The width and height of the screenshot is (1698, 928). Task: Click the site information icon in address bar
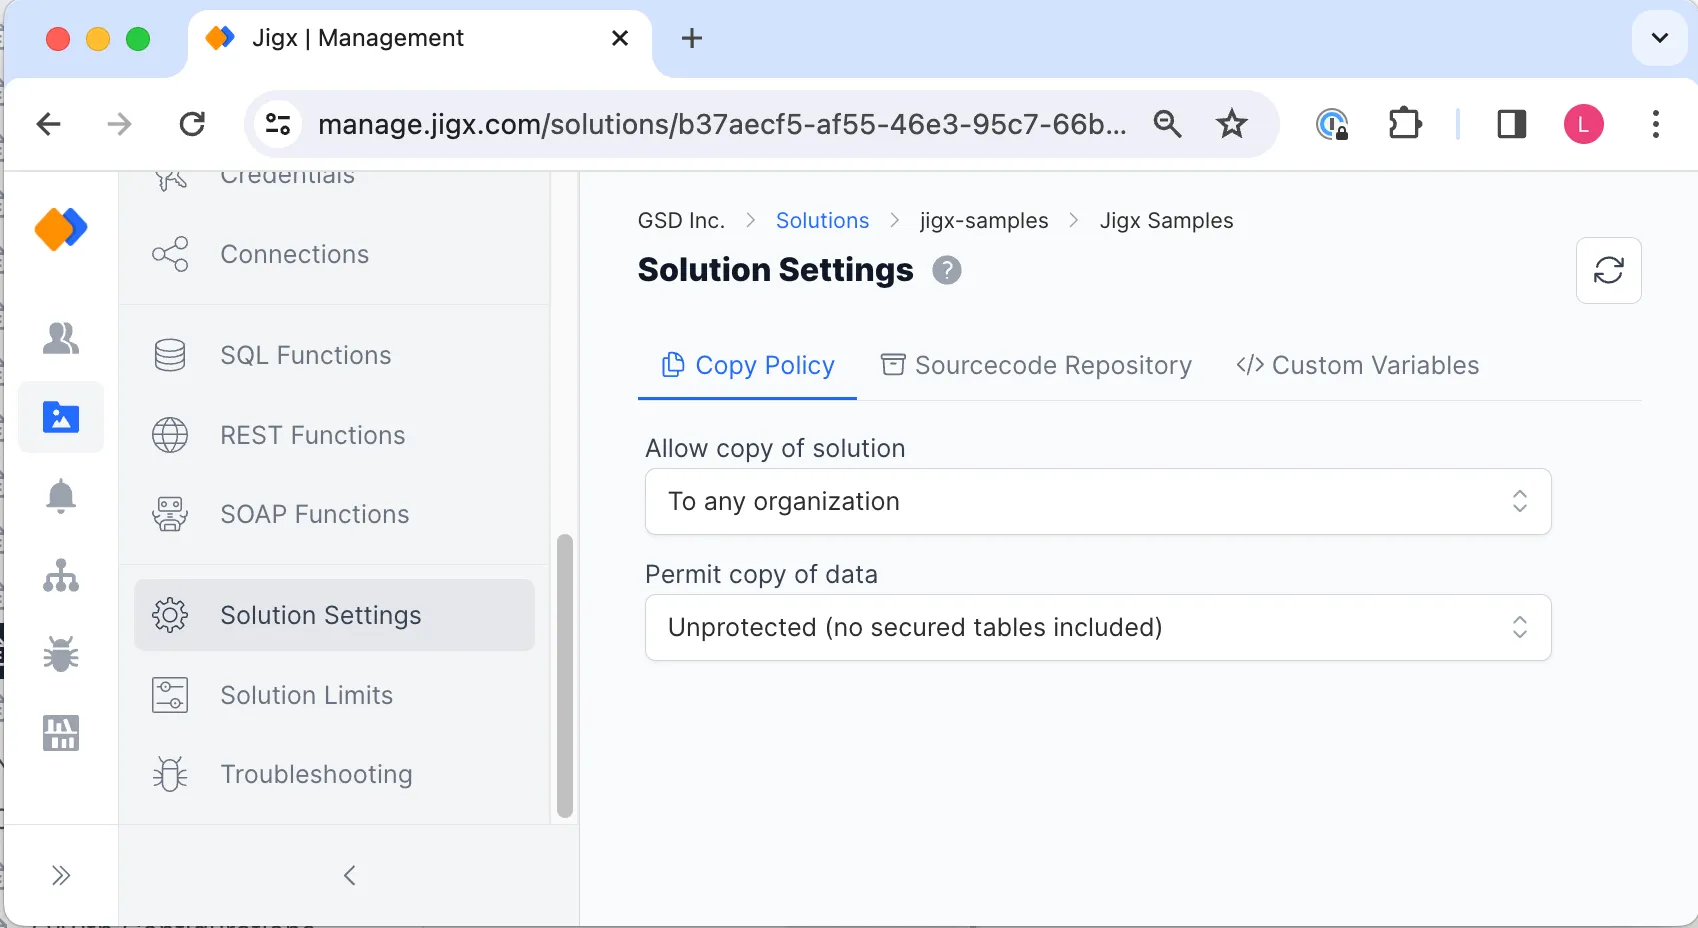pos(278,124)
